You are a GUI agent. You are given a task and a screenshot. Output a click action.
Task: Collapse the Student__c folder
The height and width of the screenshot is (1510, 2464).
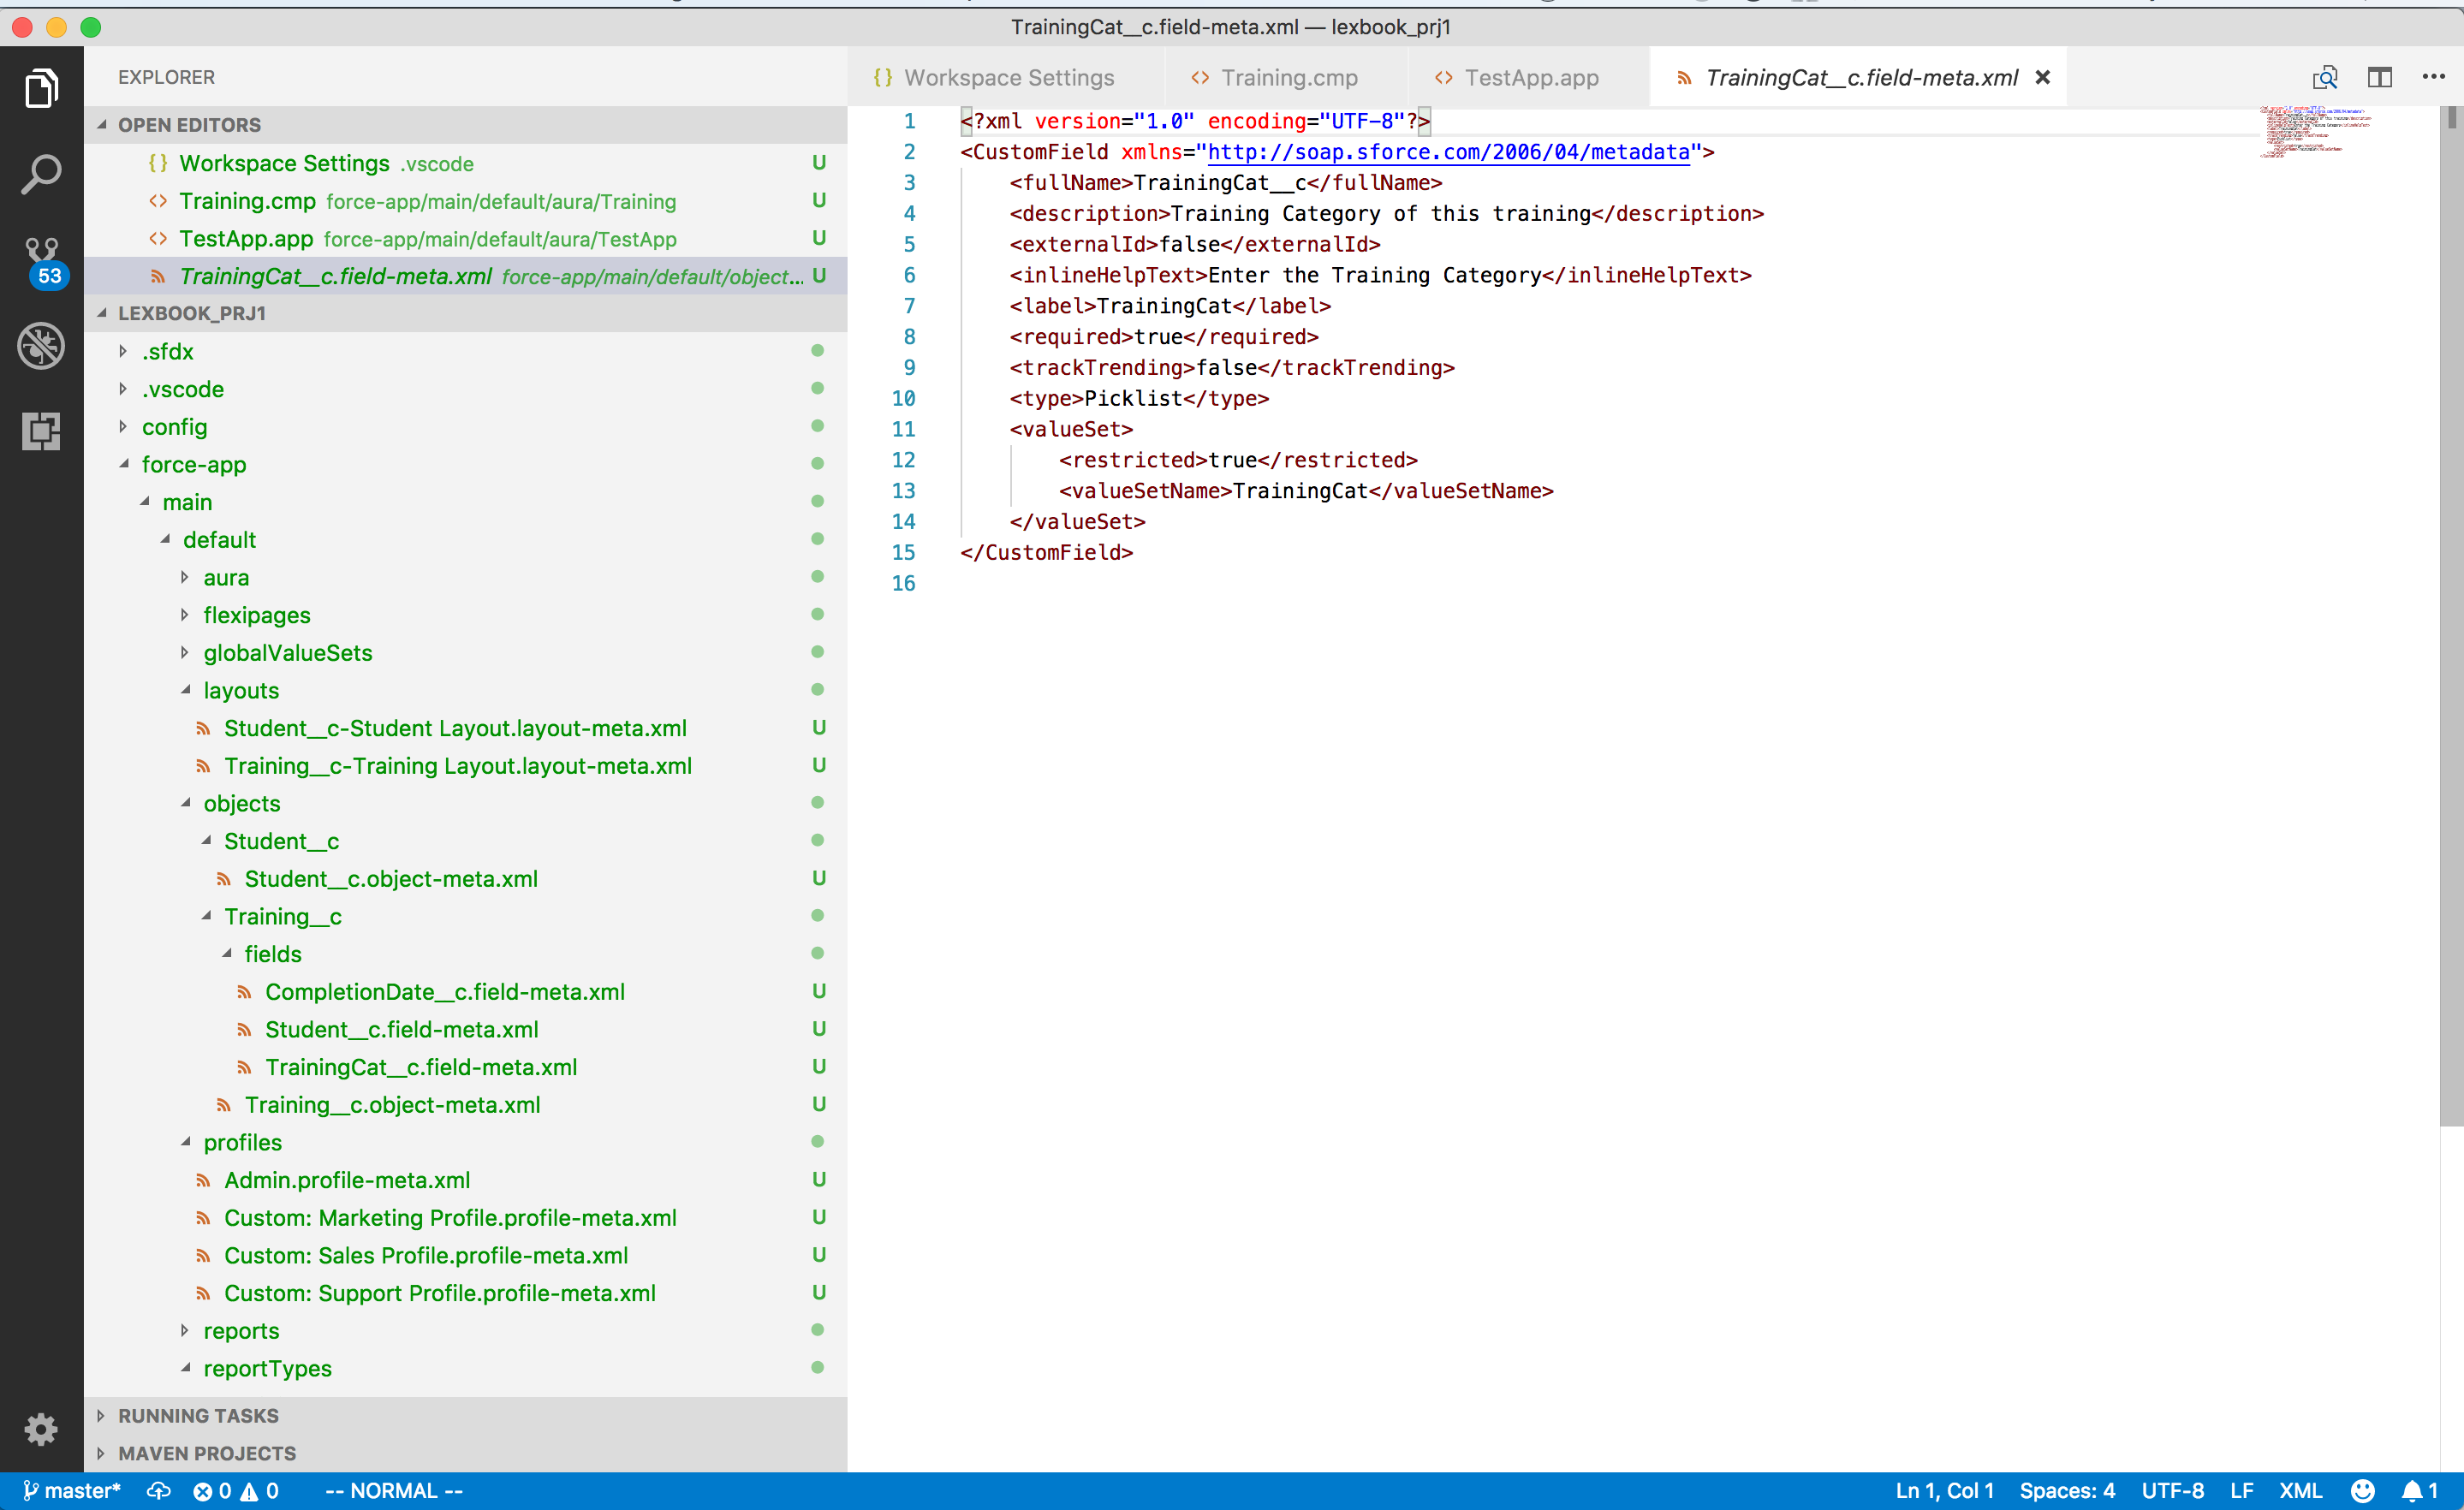207,841
